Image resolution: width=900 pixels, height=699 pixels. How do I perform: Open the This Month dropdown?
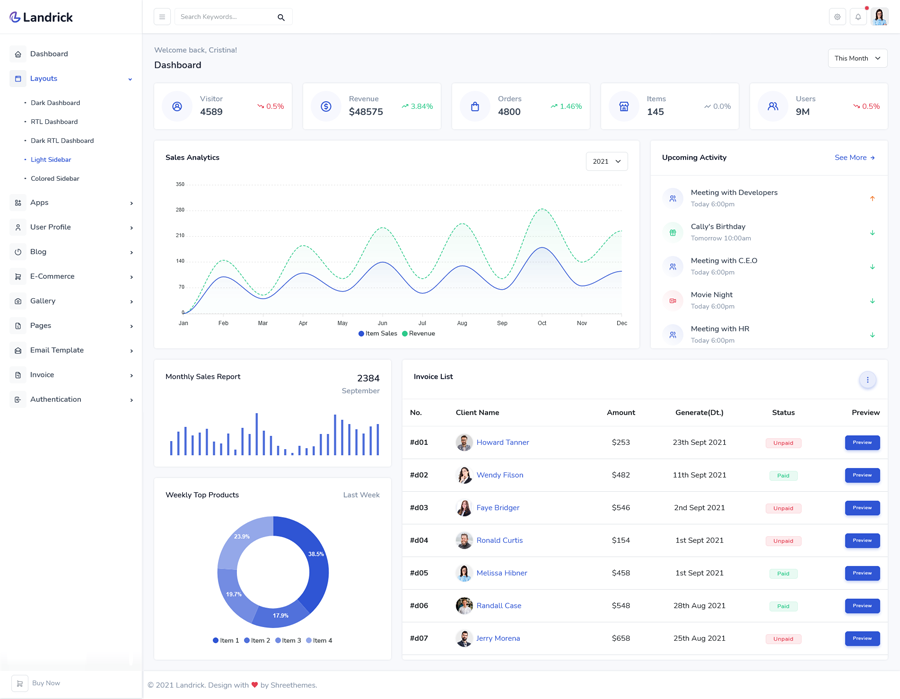click(x=857, y=58)
